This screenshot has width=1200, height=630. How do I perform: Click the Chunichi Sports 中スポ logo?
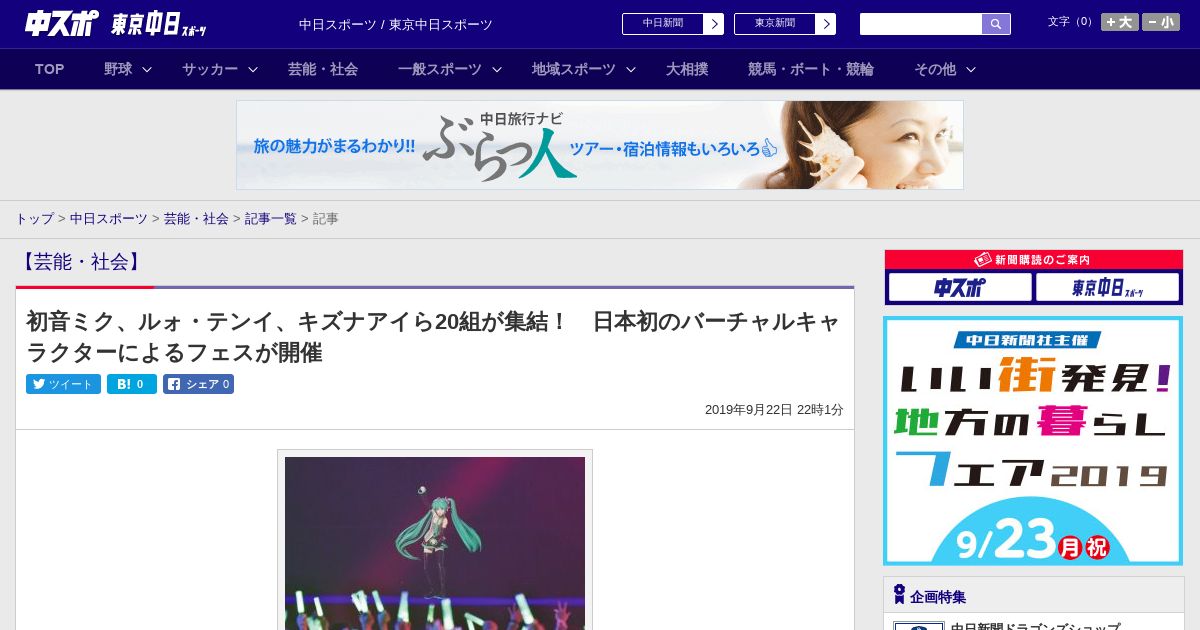(x=61, y=23)
